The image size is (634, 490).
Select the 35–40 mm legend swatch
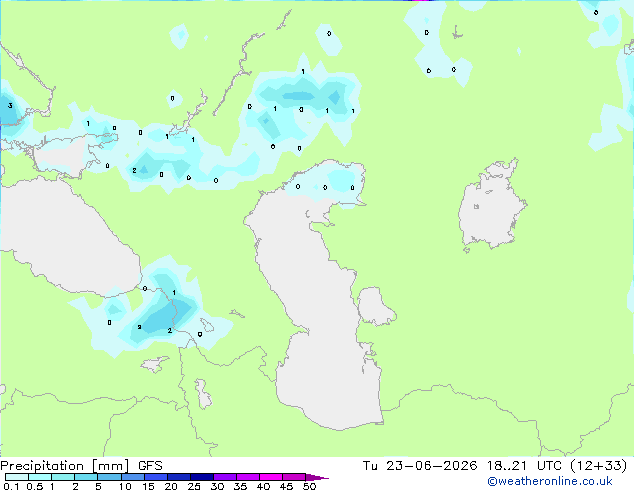(x=248, y=477)
